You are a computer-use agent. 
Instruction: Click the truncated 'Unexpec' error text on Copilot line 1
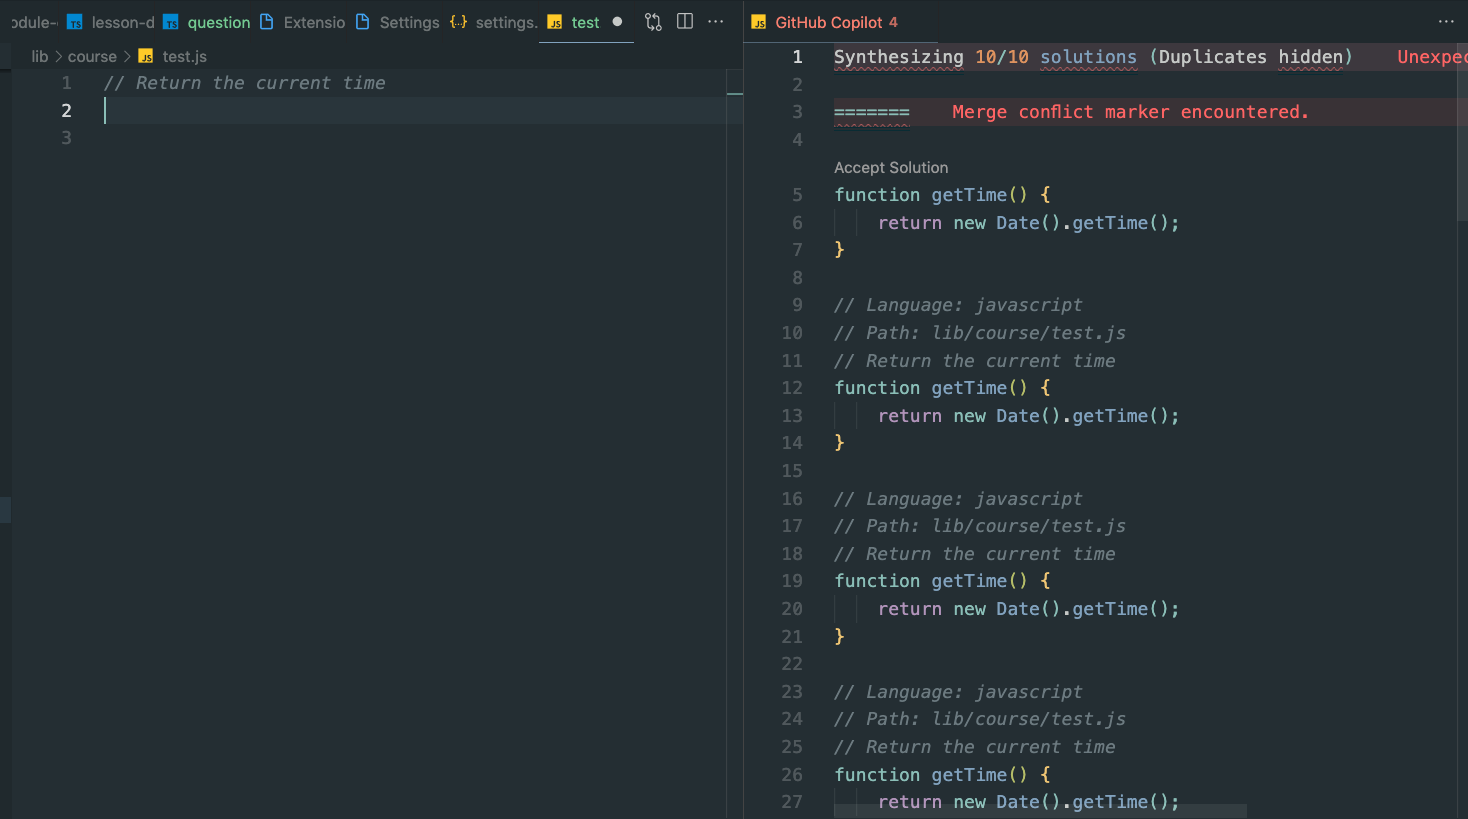coord(1432,57)
